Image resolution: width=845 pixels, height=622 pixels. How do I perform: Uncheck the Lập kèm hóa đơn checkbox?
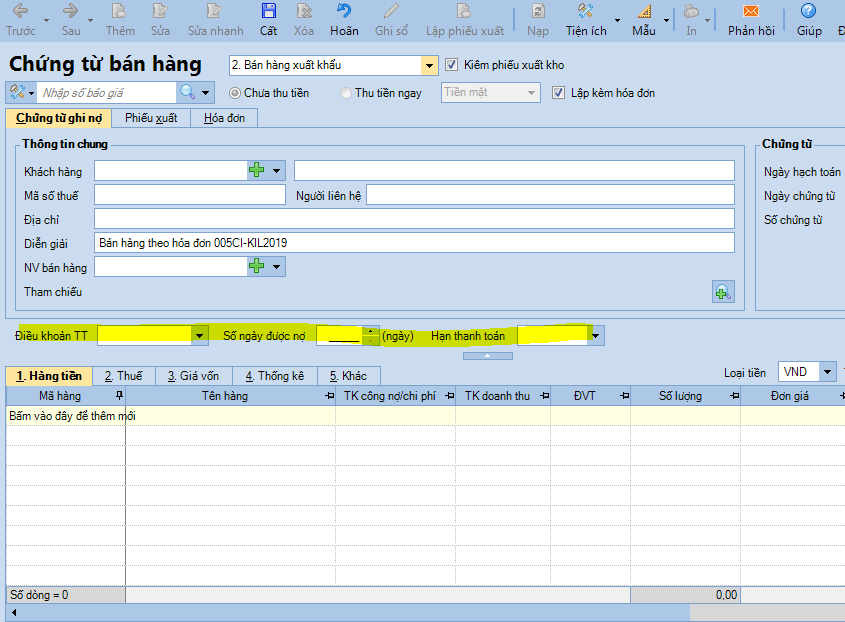pyautogui.click(x=559, y=93)
